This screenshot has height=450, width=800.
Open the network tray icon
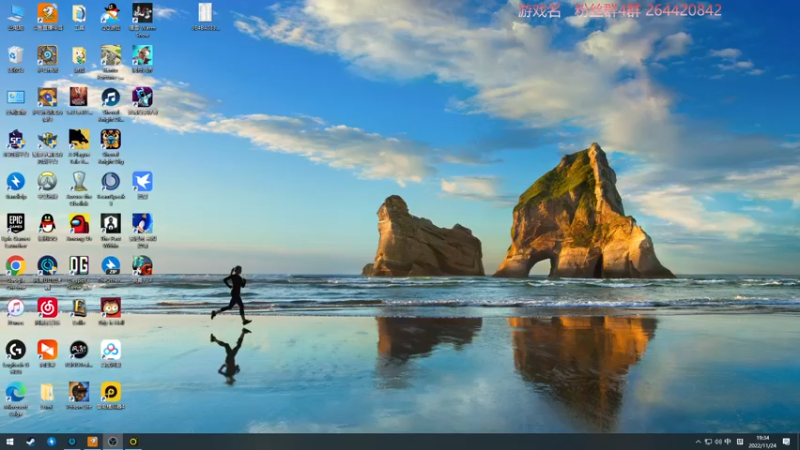(x=708, y=442)
